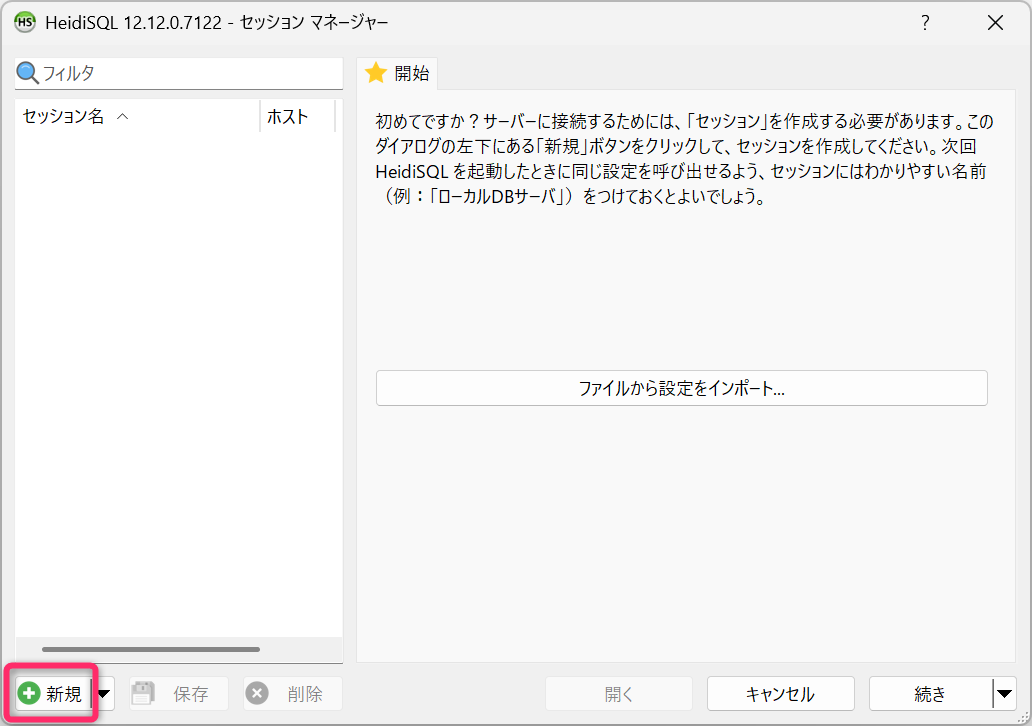Click the ホスト column header
This screenshot has height=726, width=1032.
point(288,117)
